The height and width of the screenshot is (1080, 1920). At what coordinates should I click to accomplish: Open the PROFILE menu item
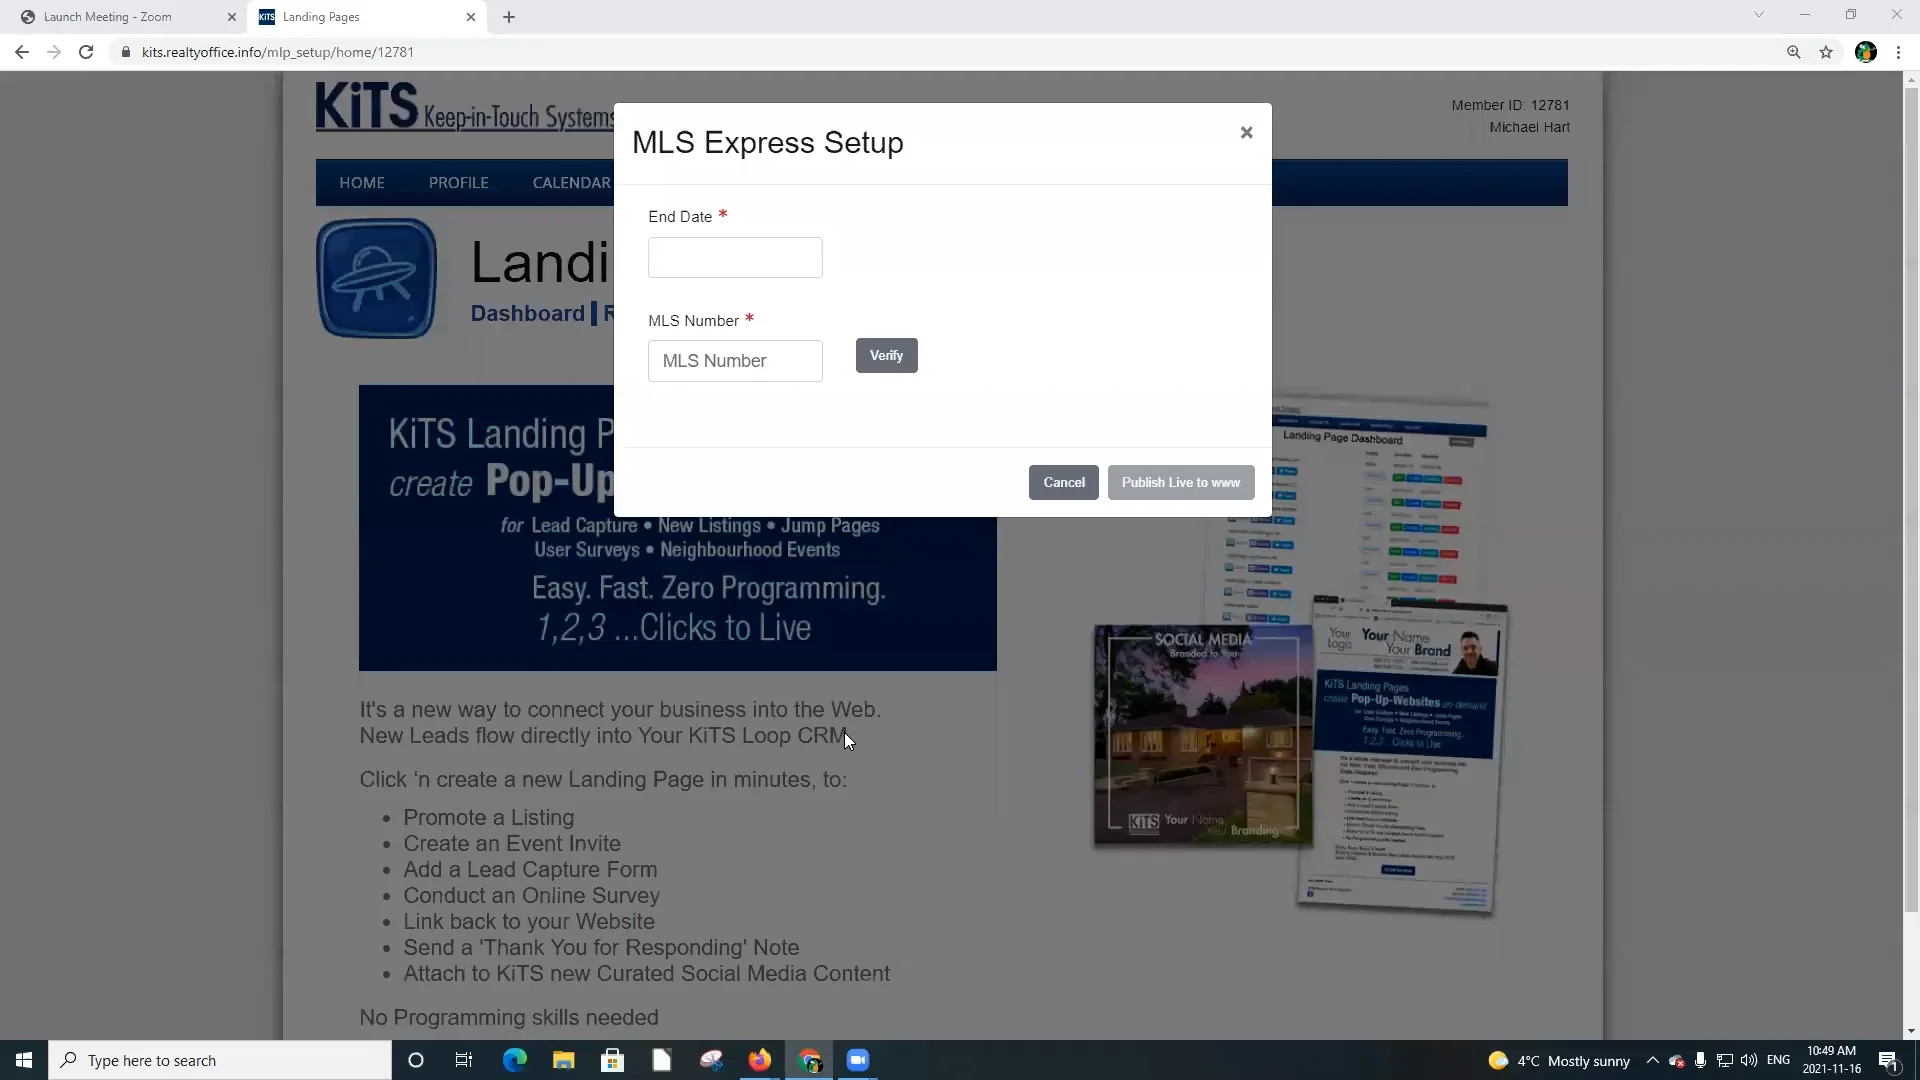[459, 183]
